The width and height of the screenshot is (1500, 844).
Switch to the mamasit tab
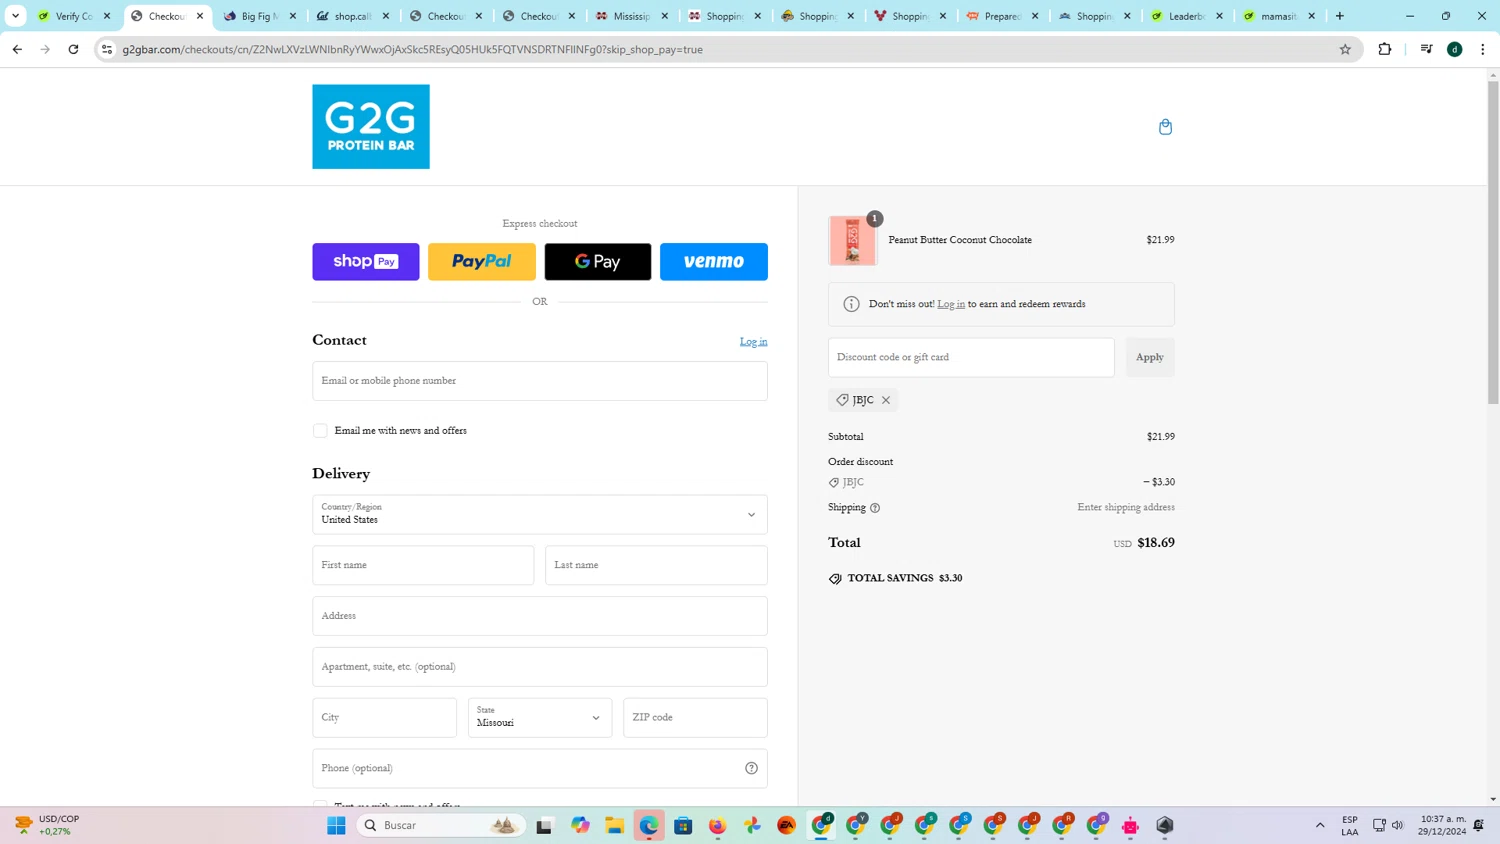click(x=1279, y=16)
